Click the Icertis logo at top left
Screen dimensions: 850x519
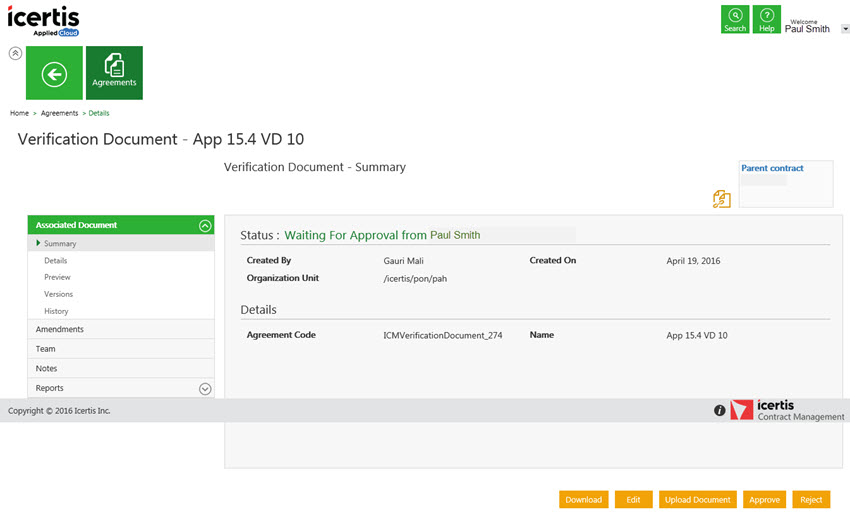43,20
